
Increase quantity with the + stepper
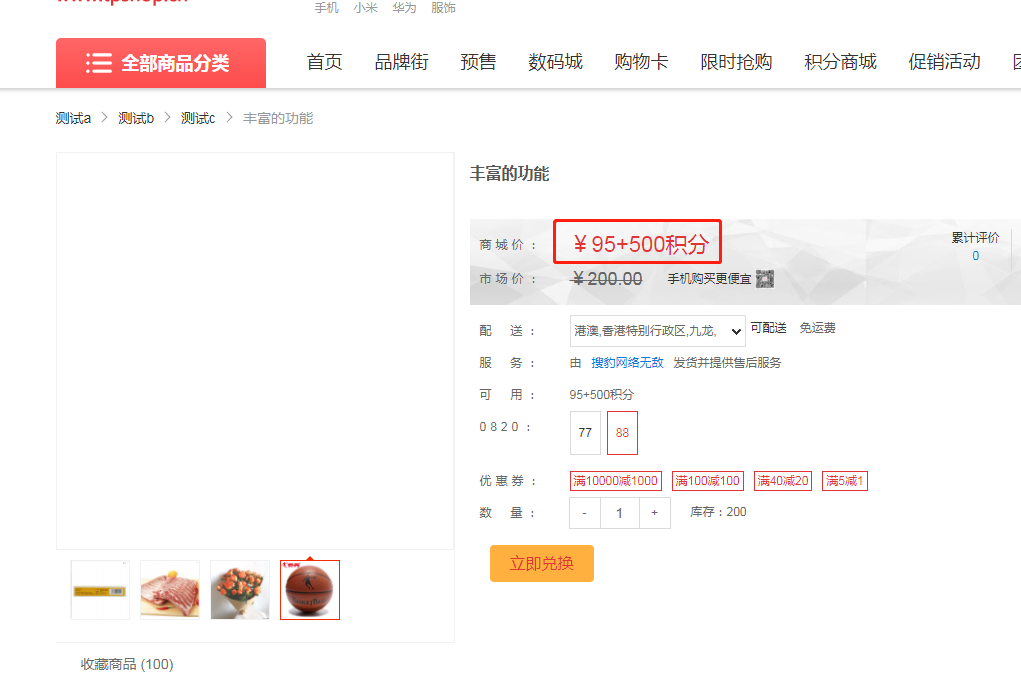(x=654, y=512)
